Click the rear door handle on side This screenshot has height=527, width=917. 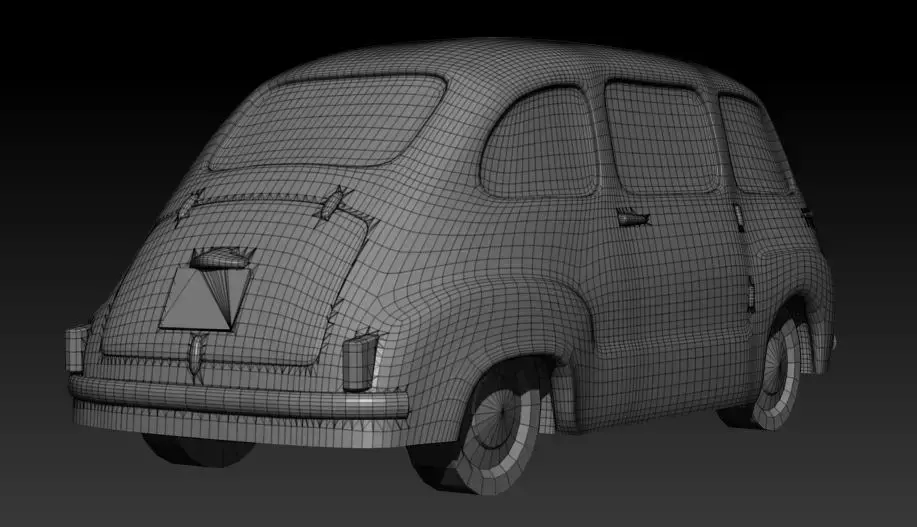[x=633, y=218]
